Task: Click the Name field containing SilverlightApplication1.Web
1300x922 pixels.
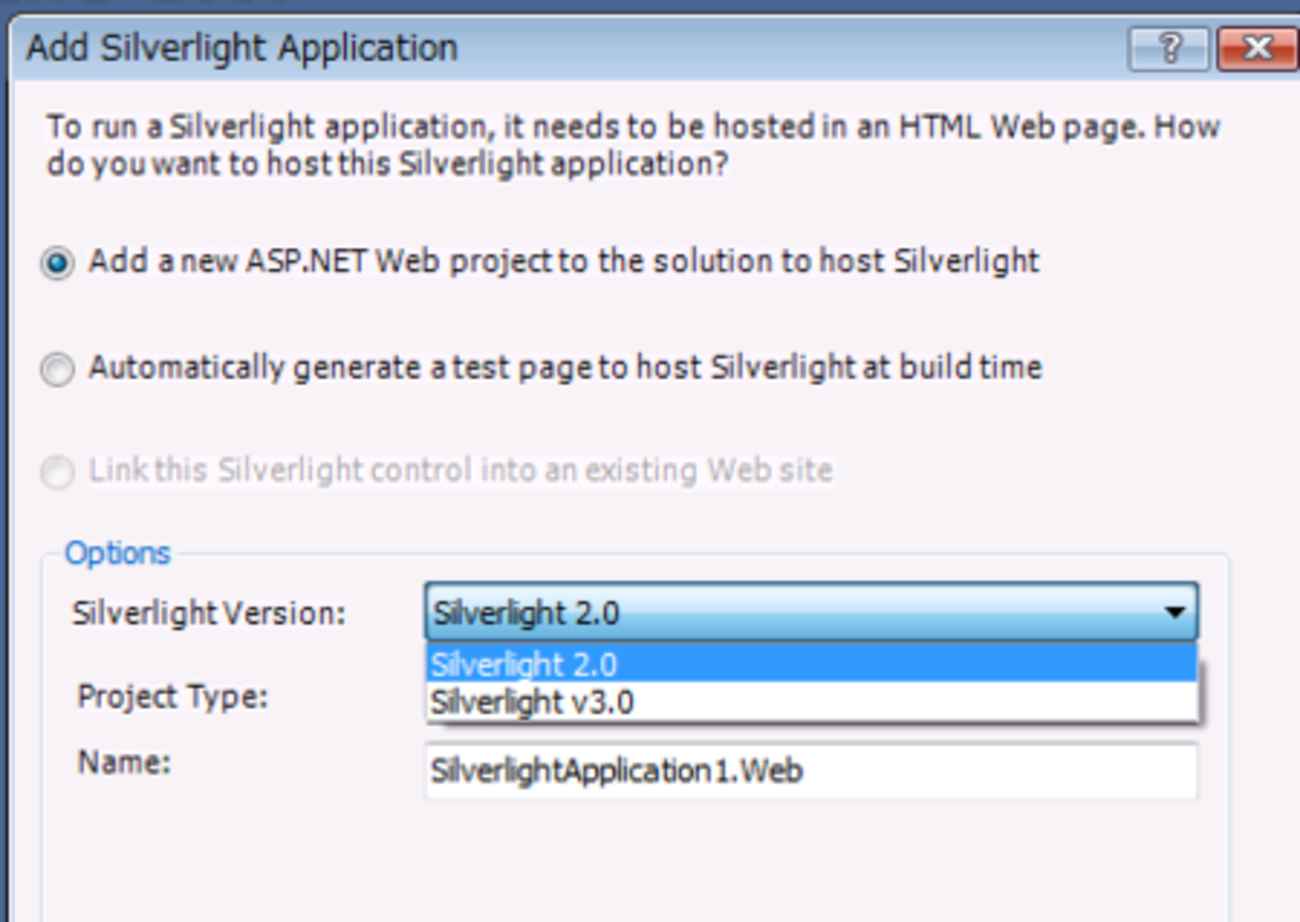Action: (810, 771)
